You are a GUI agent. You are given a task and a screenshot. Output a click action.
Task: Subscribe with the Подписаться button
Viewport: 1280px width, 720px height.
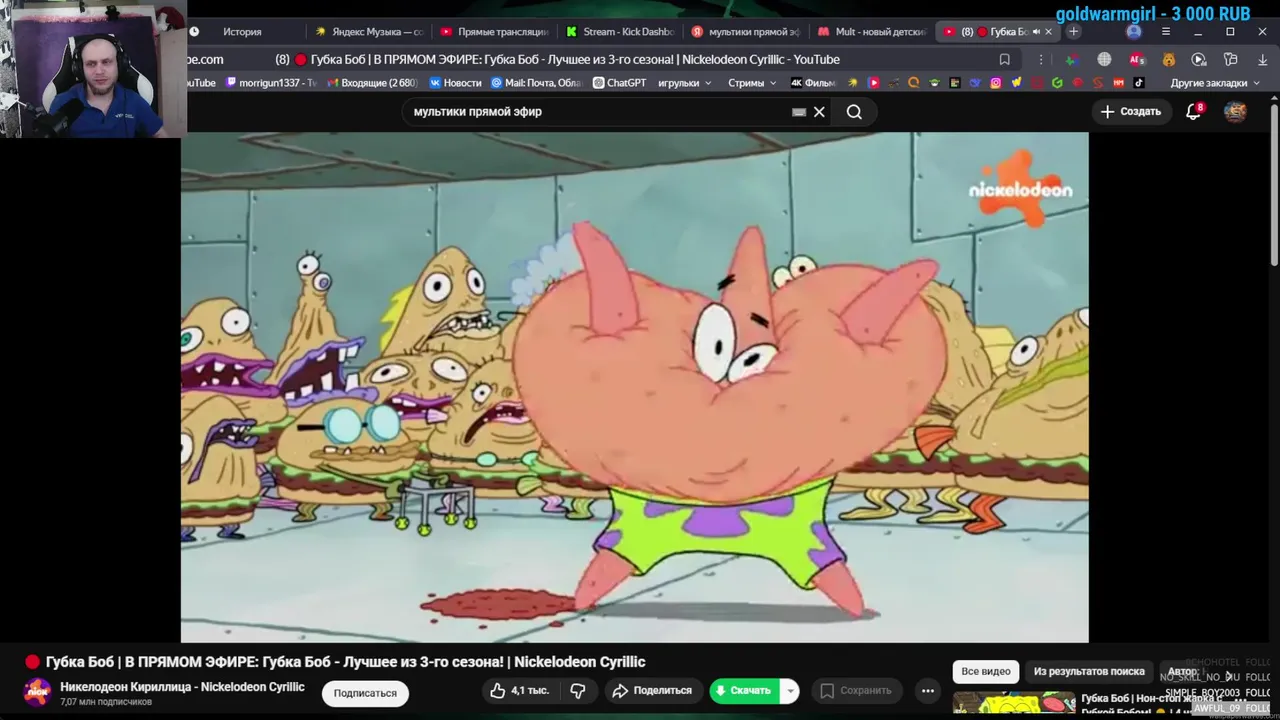click(365, 693)
